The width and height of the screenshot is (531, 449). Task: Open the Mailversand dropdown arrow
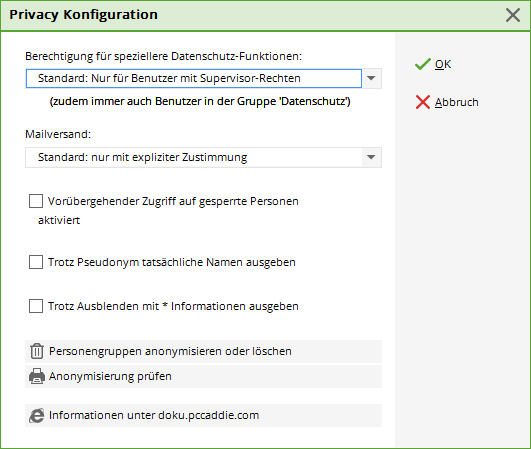[x=371, y=157]
